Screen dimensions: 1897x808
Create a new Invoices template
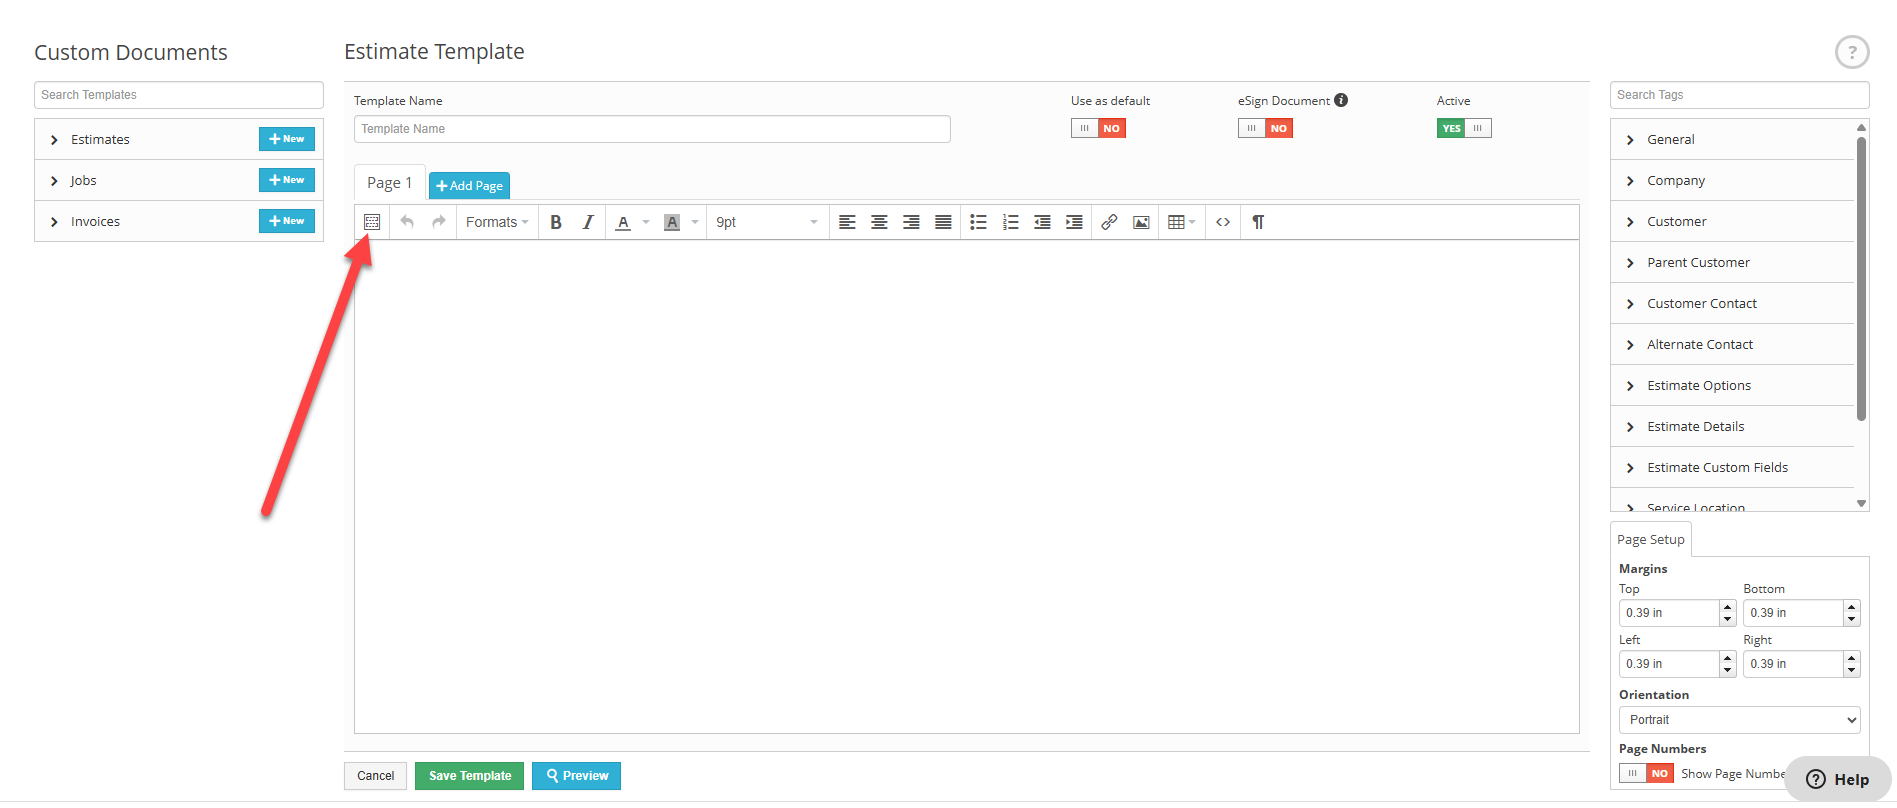(287, 221)
